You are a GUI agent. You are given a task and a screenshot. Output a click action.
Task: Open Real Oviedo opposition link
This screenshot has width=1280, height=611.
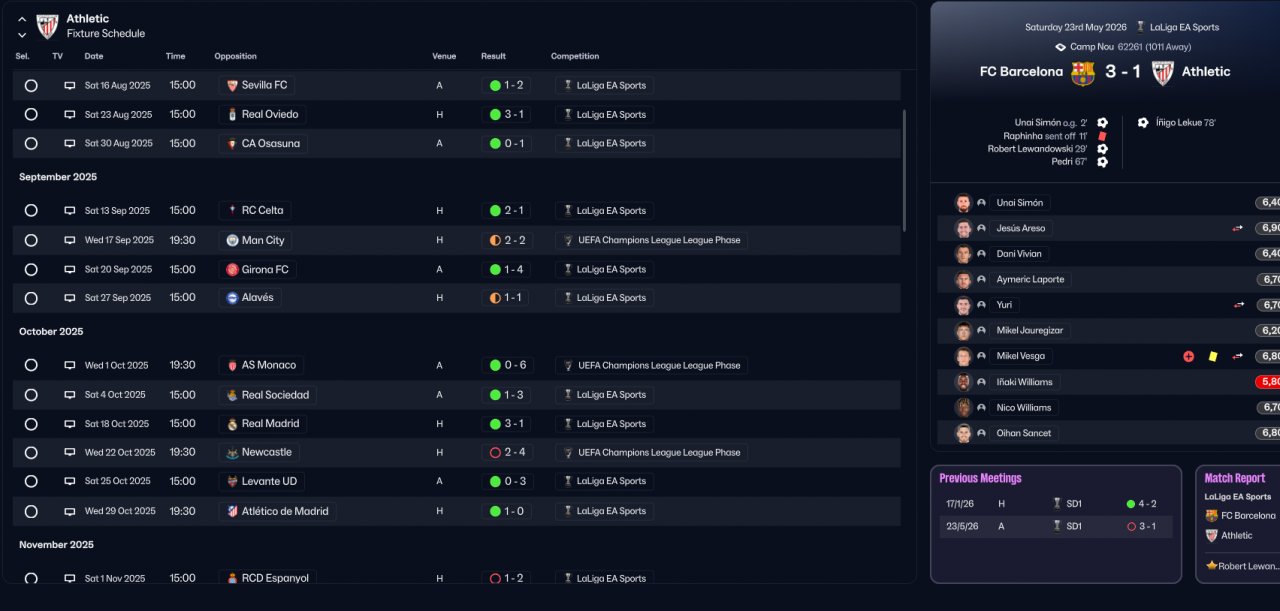pyautogui.click(x=262, y=115)
